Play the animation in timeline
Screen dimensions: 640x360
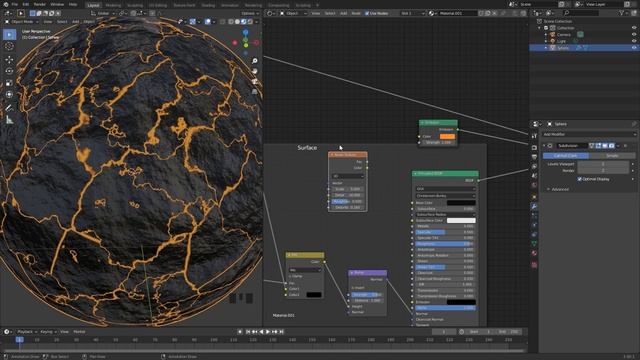pyautogui.click(x=268, y=332)
